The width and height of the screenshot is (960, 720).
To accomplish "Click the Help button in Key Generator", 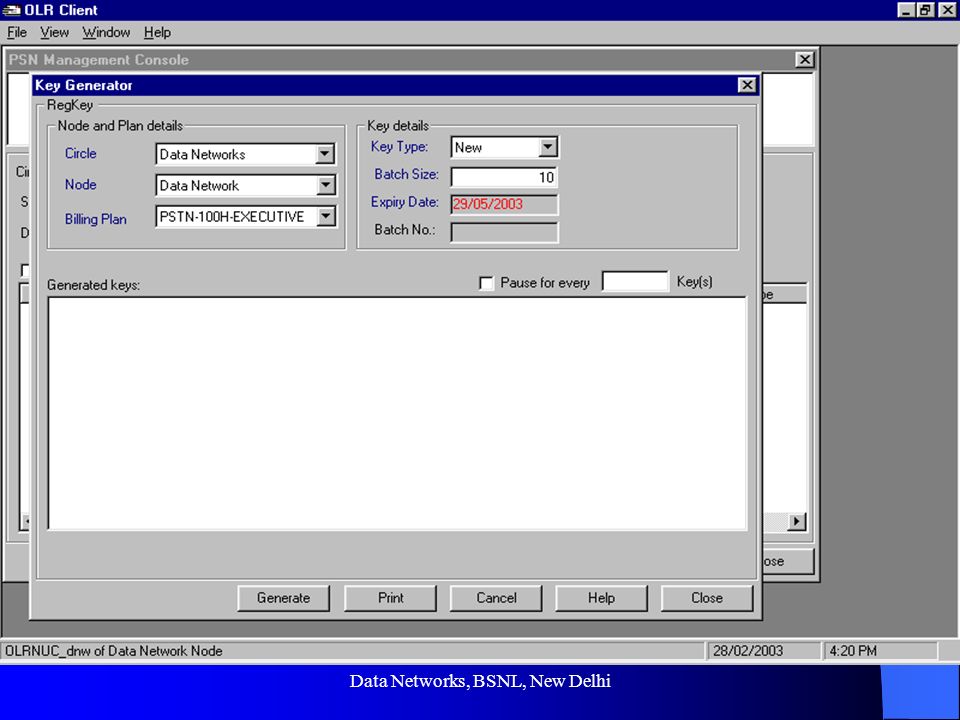I will pos(601,598).
